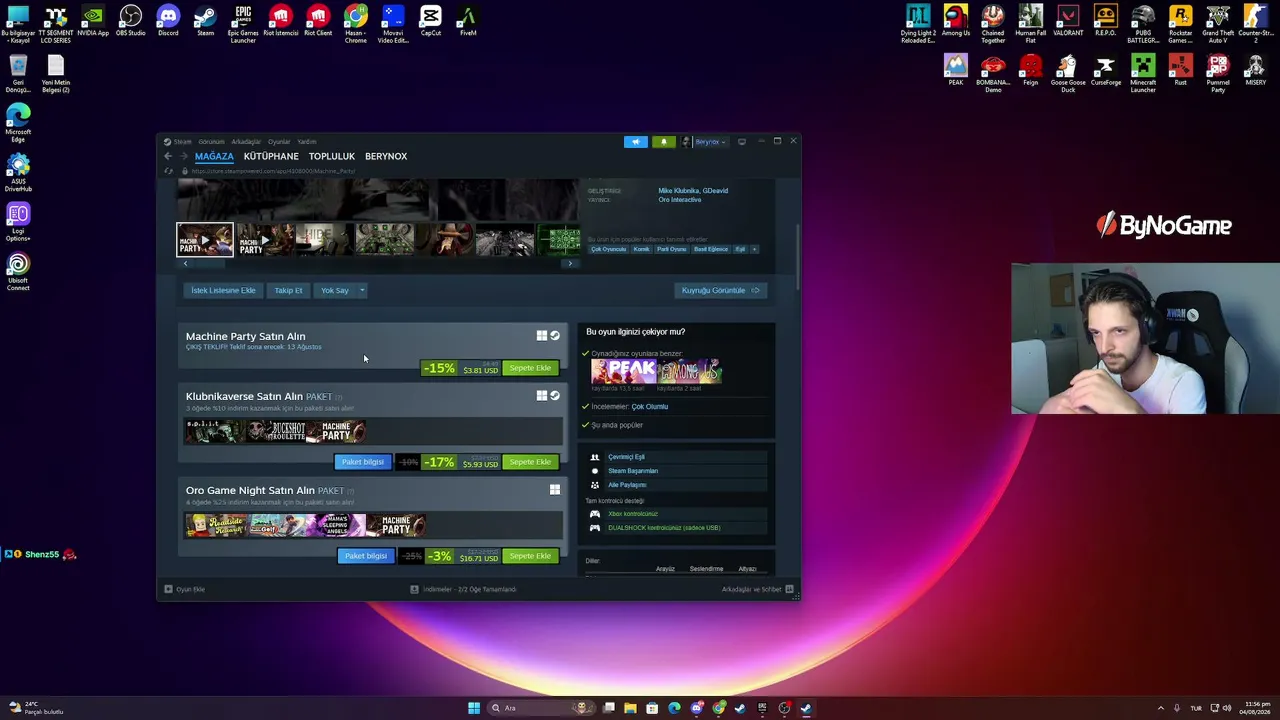
Task: Click the Downloads icon in Steam's bottom bar
Action: [414, 589]
